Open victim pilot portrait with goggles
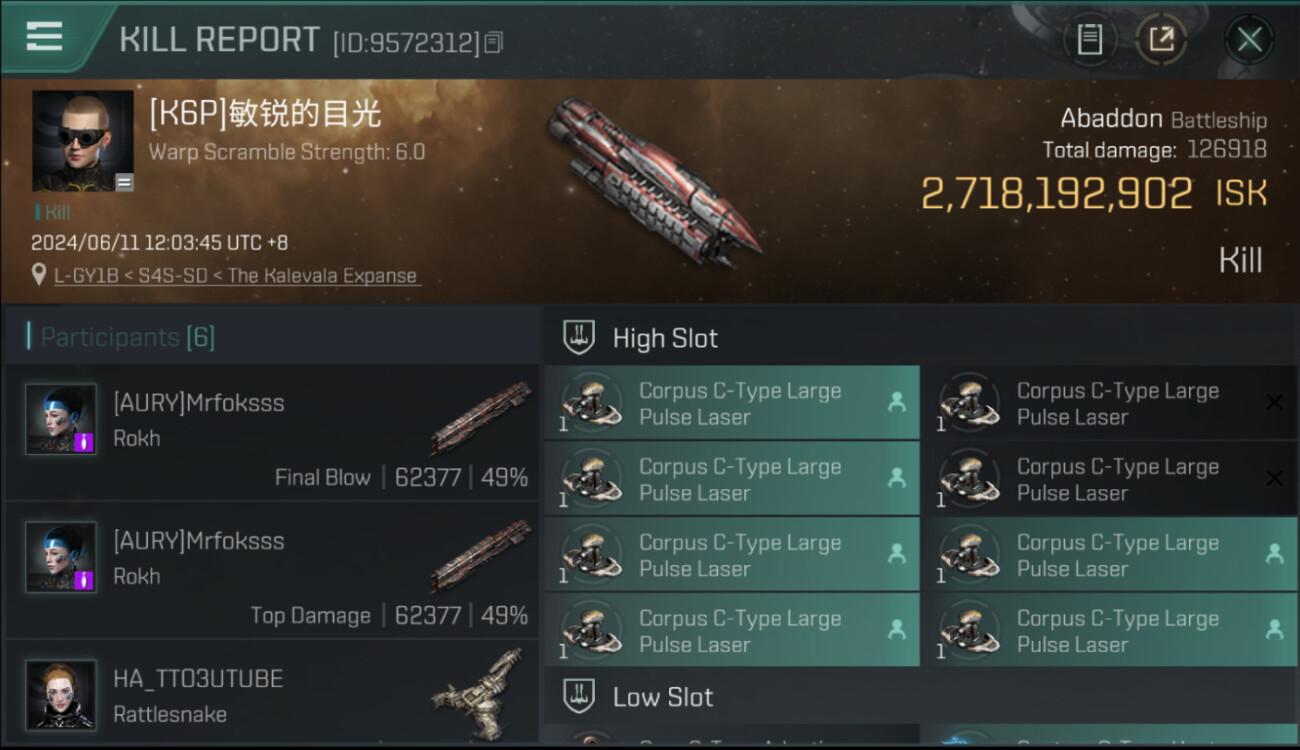This screenshot has width=1300, height=750. click(x=82, y=141)
